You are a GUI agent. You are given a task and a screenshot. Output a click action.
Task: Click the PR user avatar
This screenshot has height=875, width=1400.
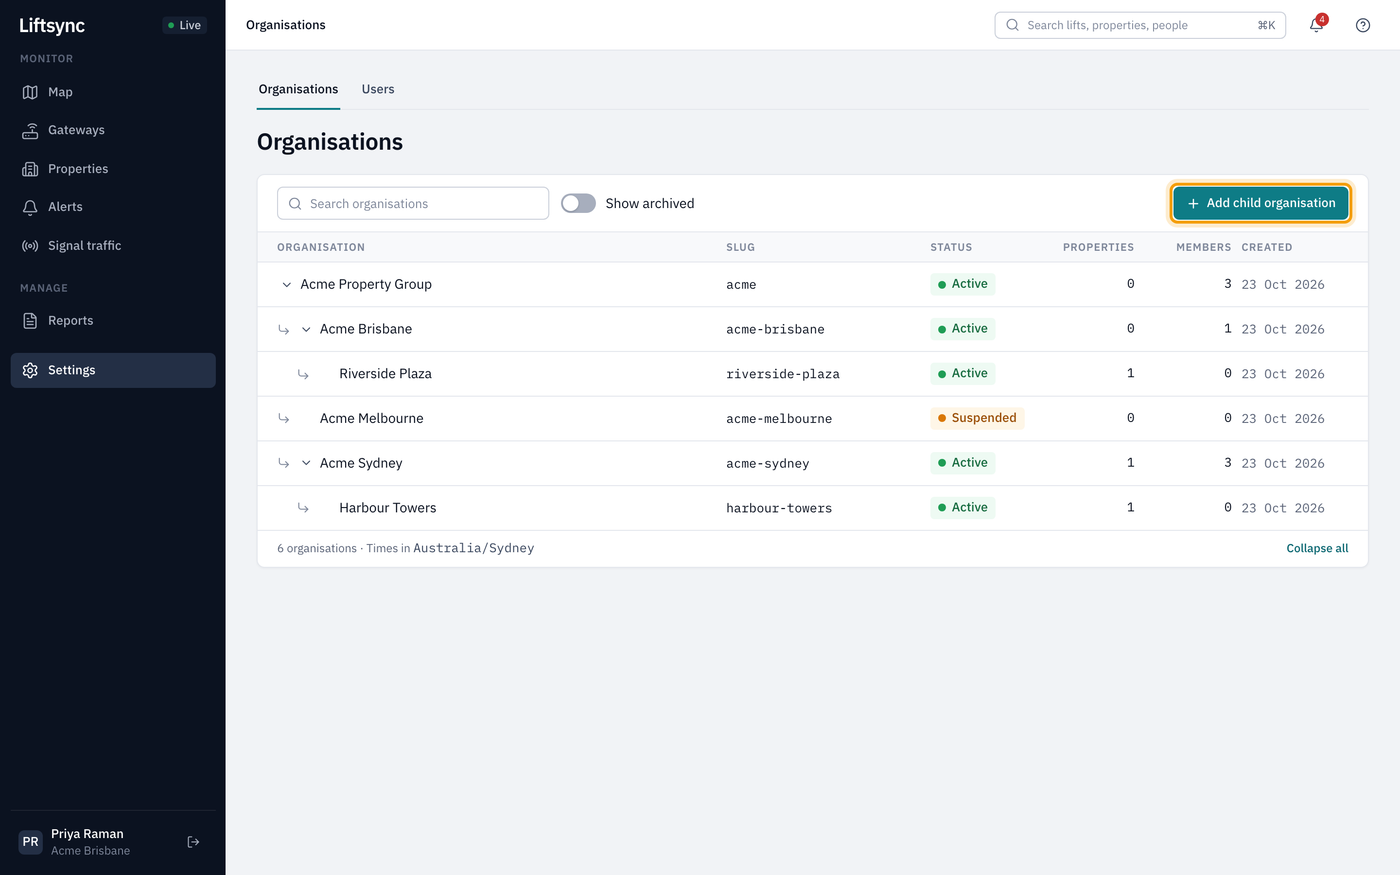click(31, 842)
